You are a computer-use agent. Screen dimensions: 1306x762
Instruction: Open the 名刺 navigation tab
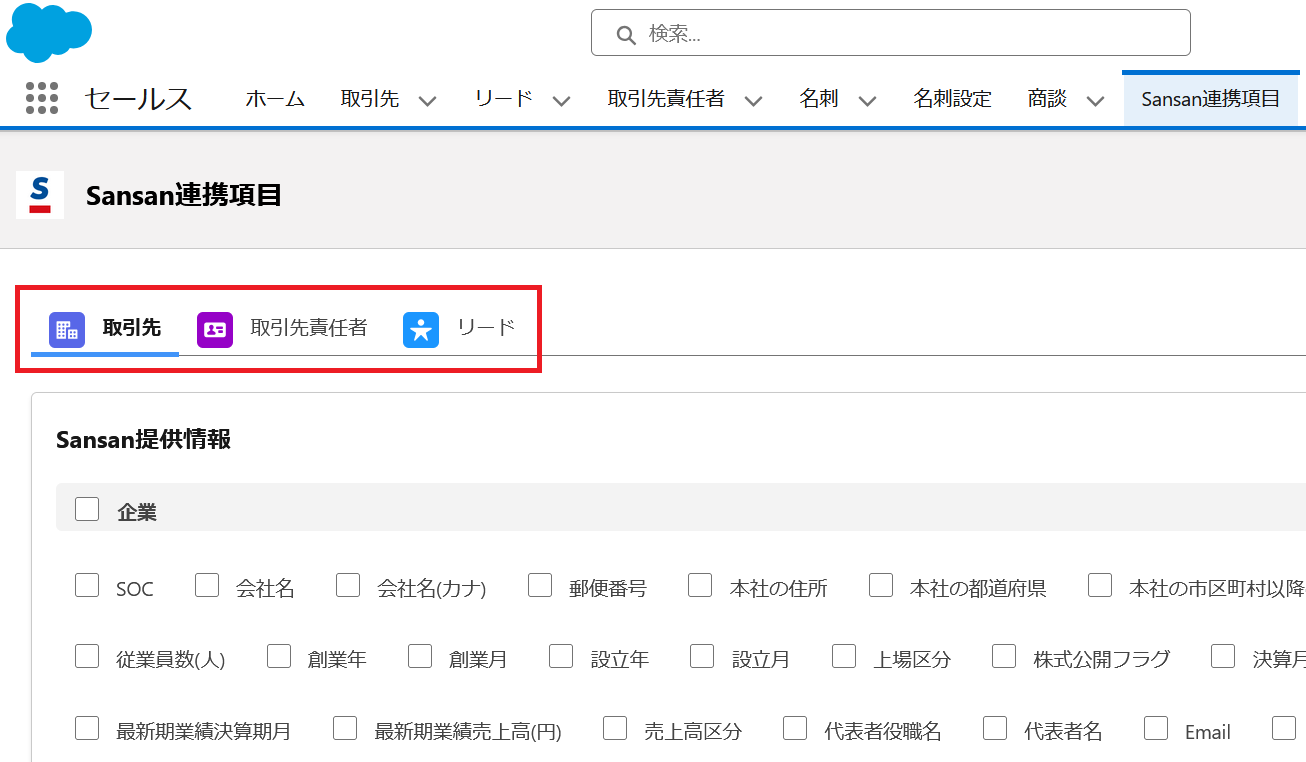pos(819,99)
